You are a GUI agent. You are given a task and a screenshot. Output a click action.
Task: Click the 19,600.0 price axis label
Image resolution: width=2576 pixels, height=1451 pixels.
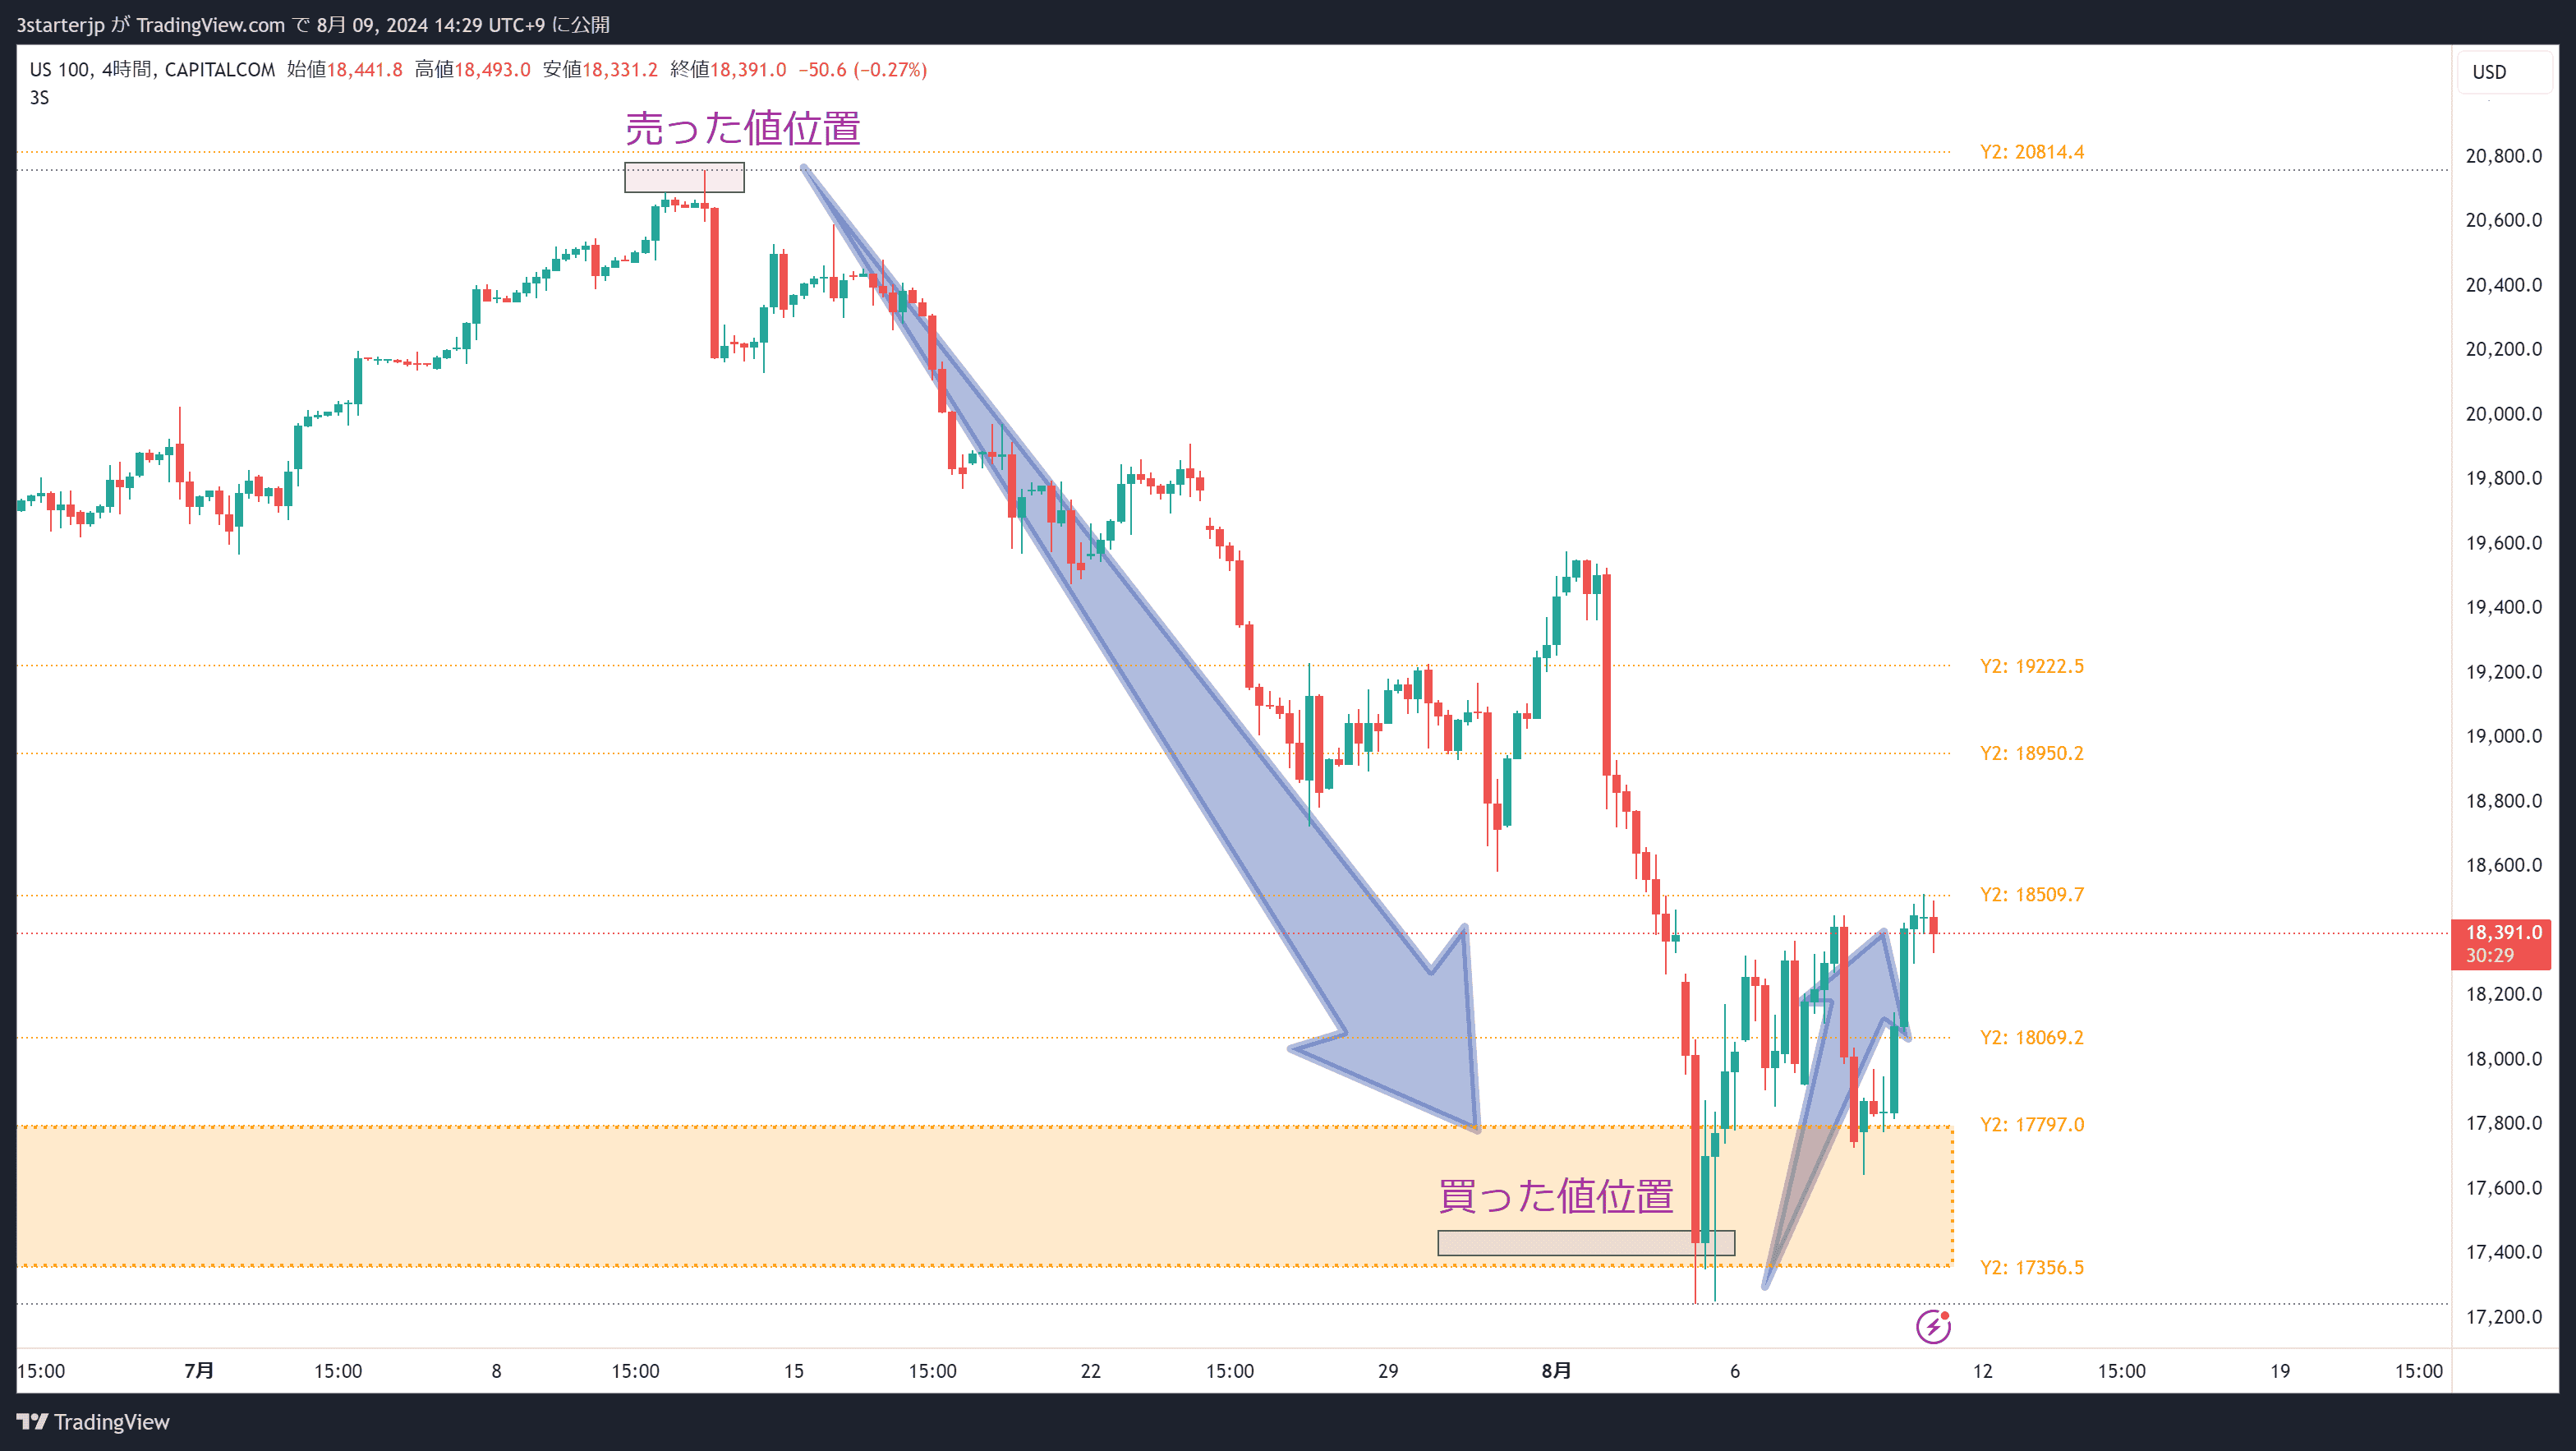point(2503,543)
